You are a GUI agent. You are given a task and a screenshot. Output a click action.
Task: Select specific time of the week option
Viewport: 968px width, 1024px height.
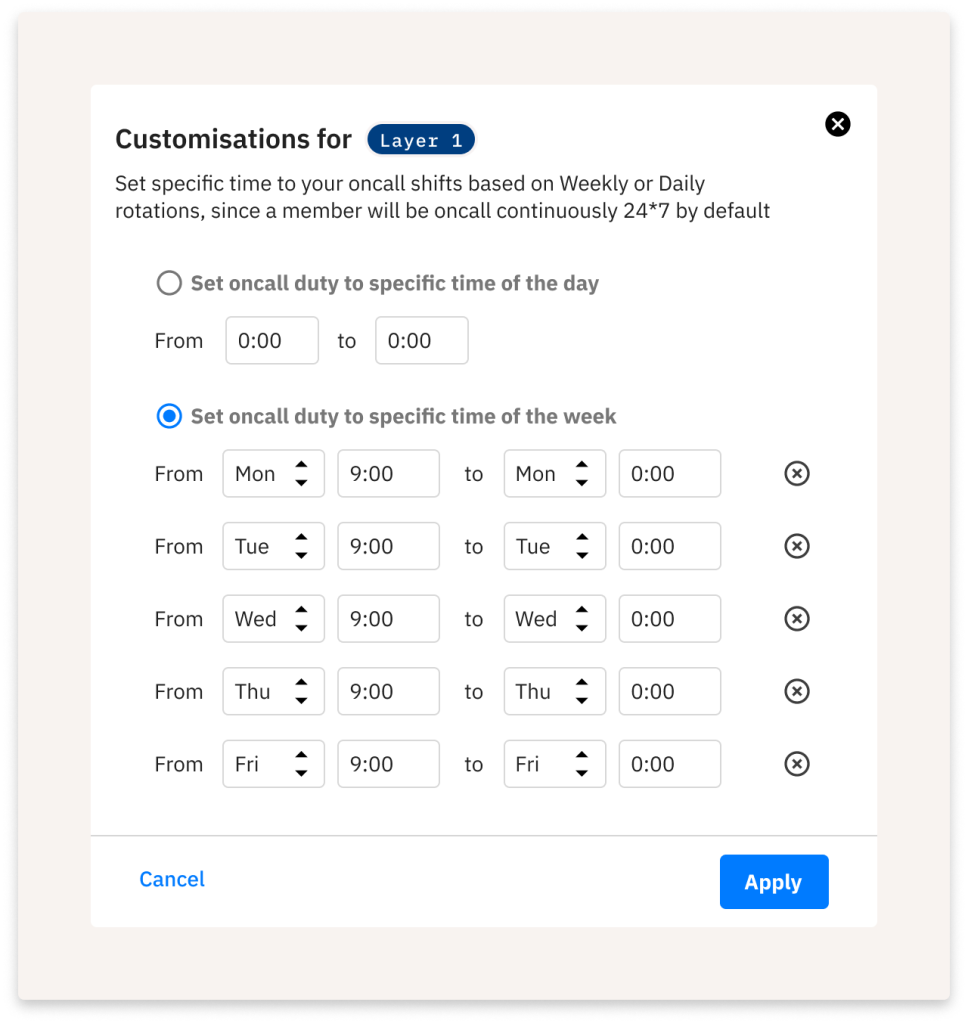(x=169, y=417)
